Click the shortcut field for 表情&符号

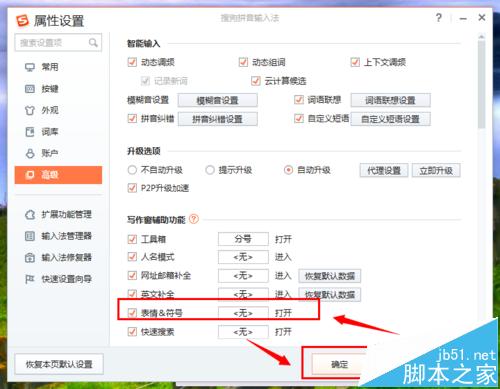(243, 313)
